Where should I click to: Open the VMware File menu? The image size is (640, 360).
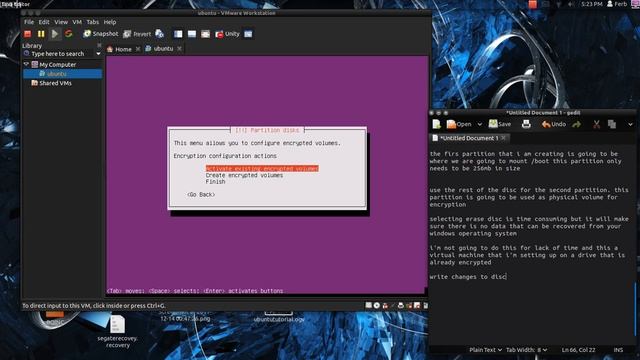click(x=29, y=22)
